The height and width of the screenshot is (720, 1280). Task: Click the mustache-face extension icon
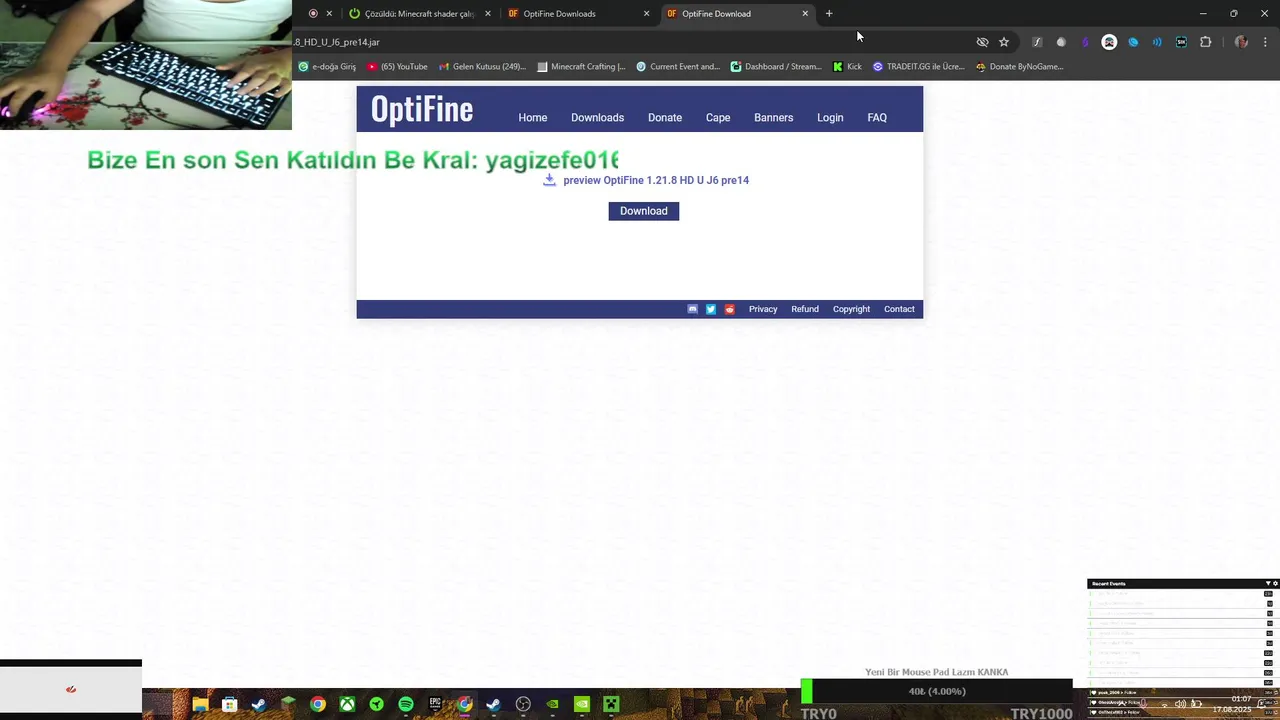point(1109,42)
